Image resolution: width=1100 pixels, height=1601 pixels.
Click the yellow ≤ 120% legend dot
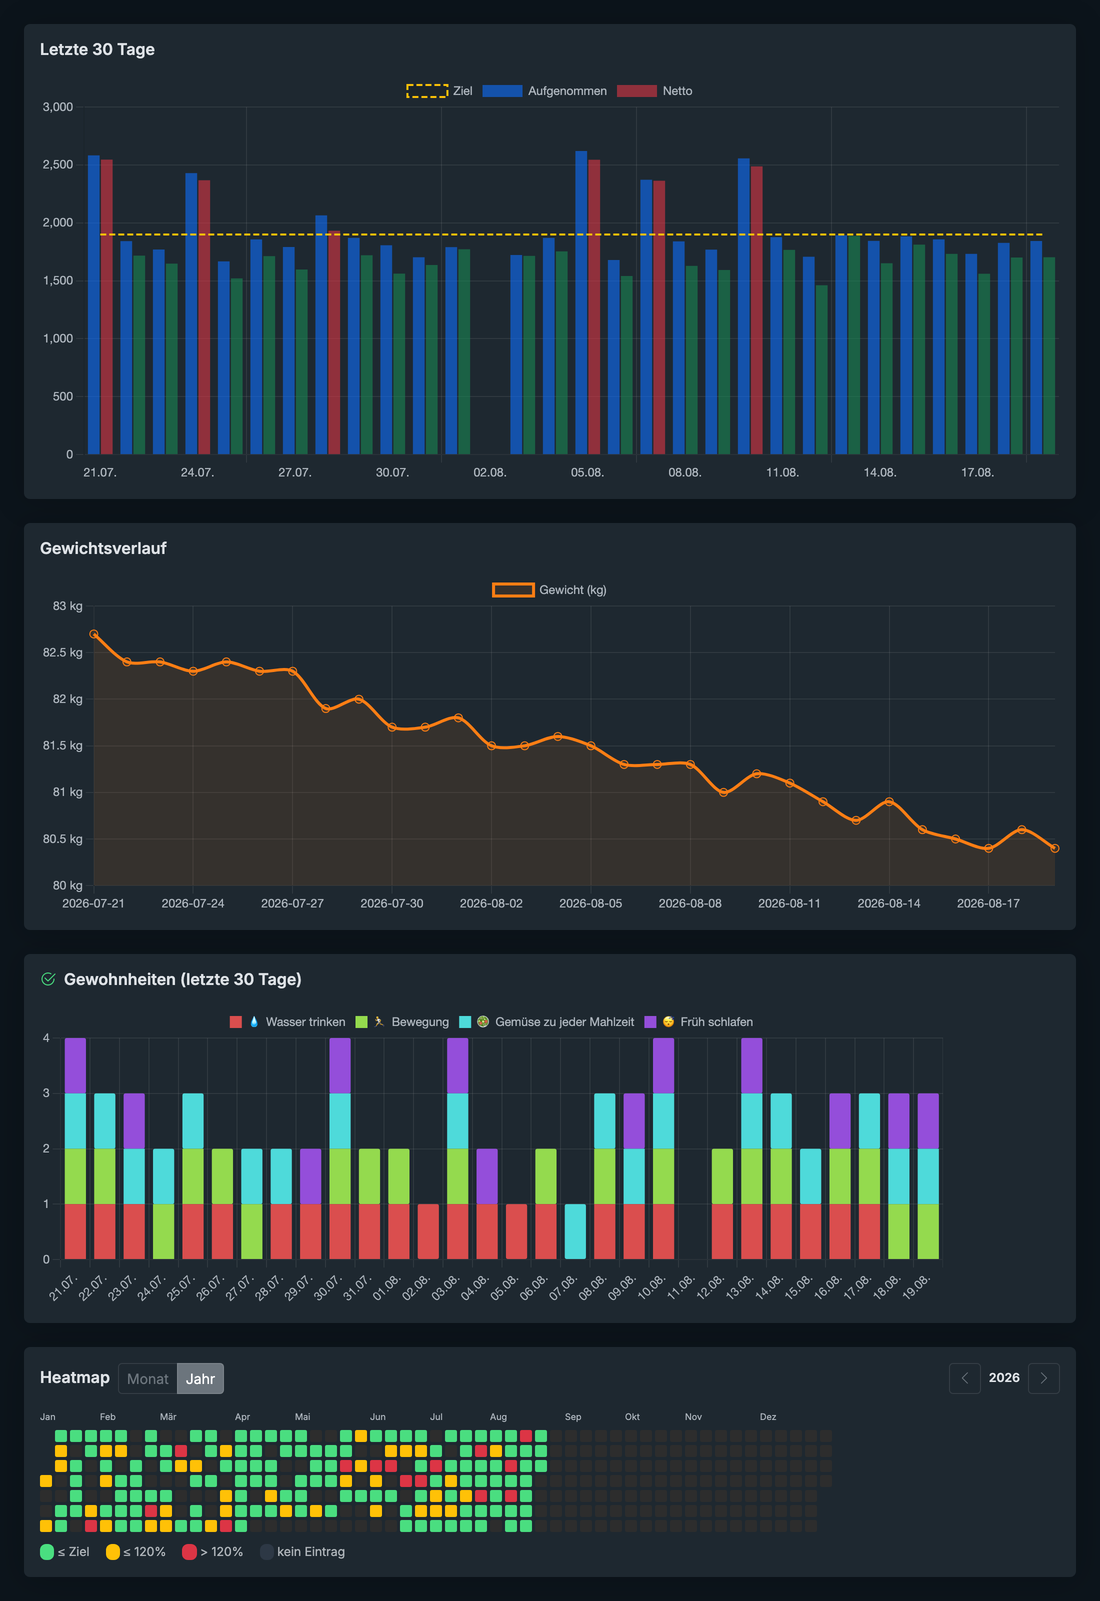[113, 1552]
